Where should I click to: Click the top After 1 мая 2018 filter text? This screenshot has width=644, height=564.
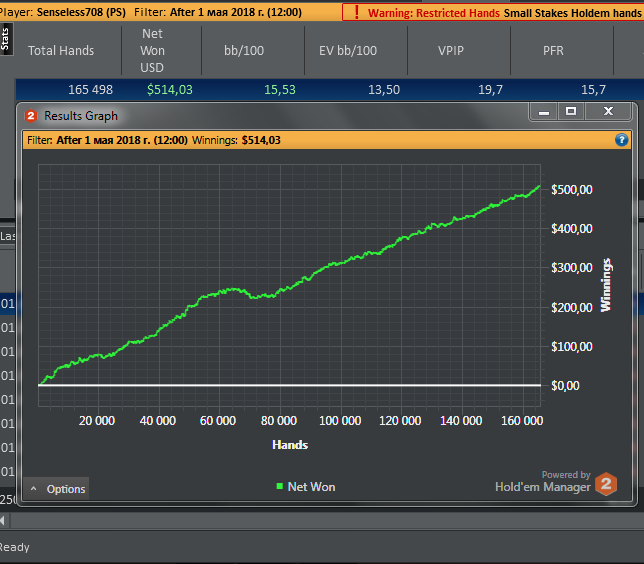[x=236, y=12]
